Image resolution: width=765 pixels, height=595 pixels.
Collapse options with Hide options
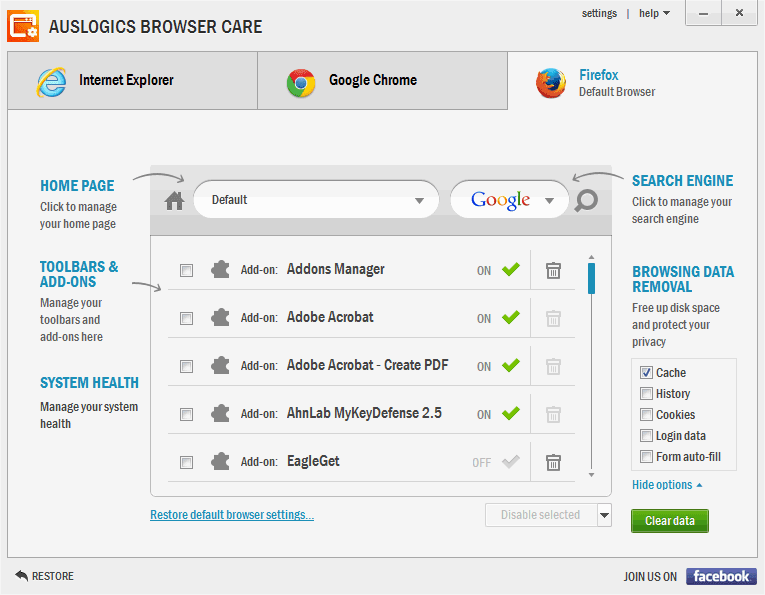[667, 485]
